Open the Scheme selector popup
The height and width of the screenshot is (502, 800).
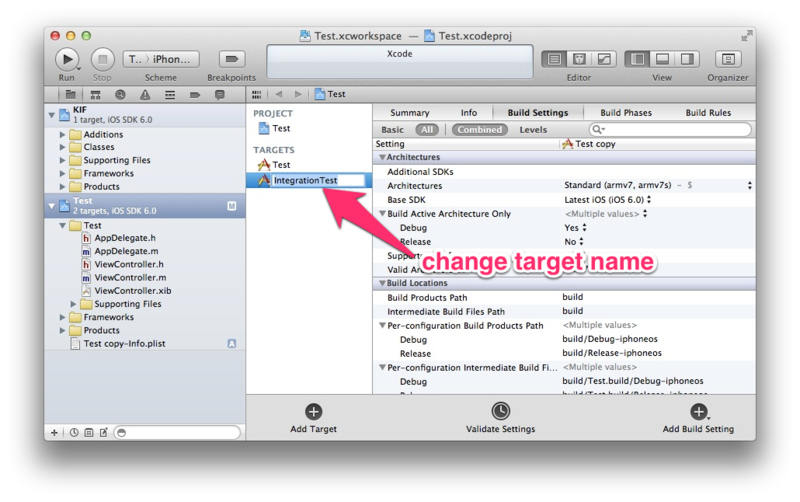(x=161, y=59)
